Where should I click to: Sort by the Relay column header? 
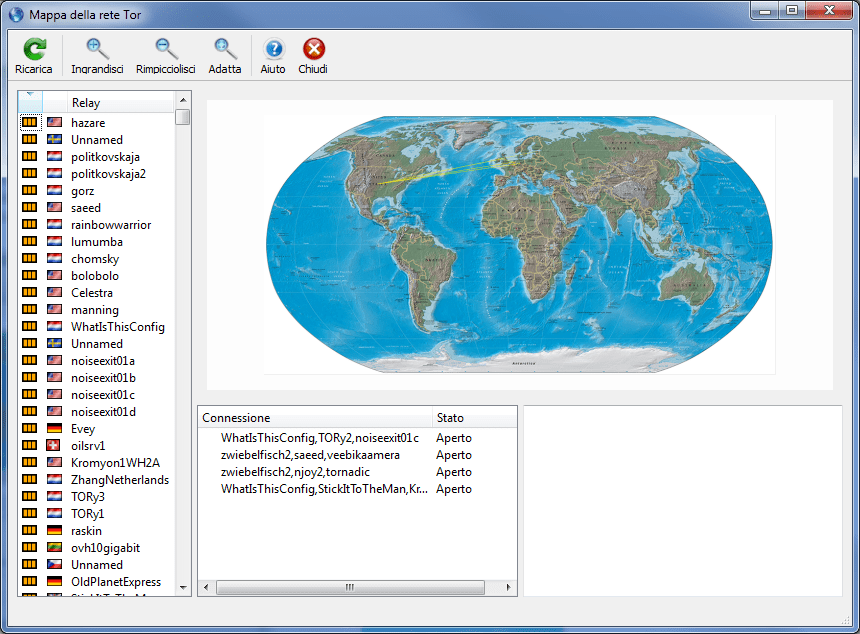[x=121, y=103]
